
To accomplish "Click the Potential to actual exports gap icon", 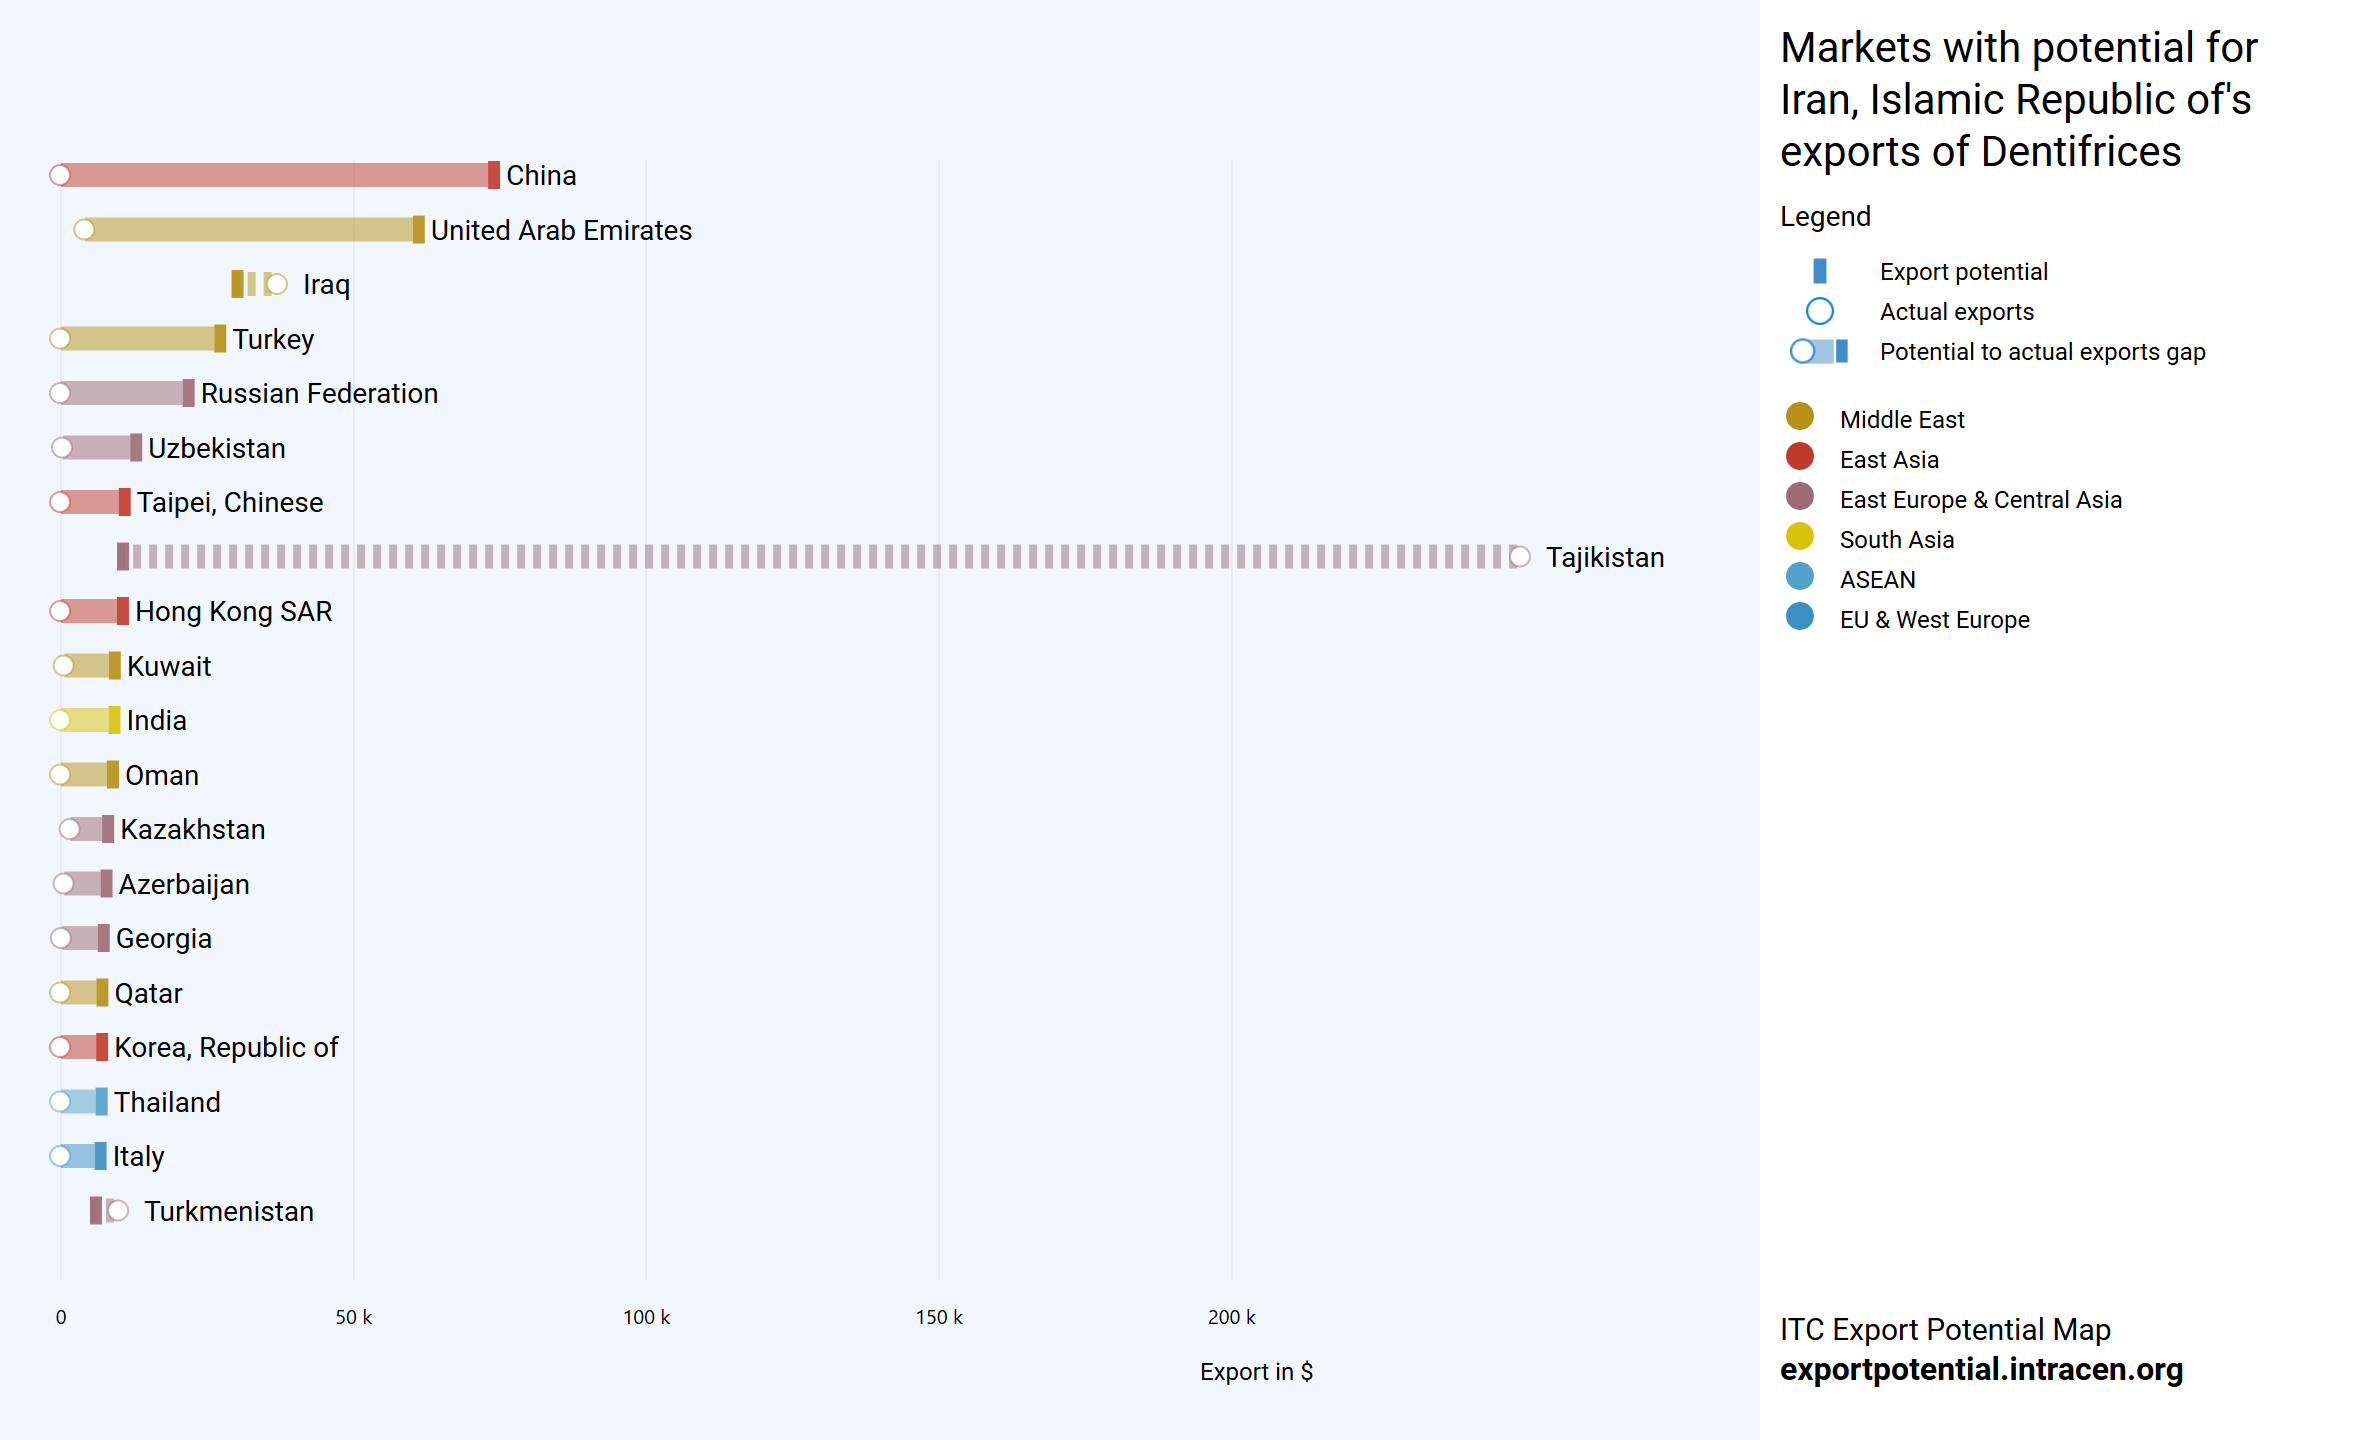I will (1819, 351).
